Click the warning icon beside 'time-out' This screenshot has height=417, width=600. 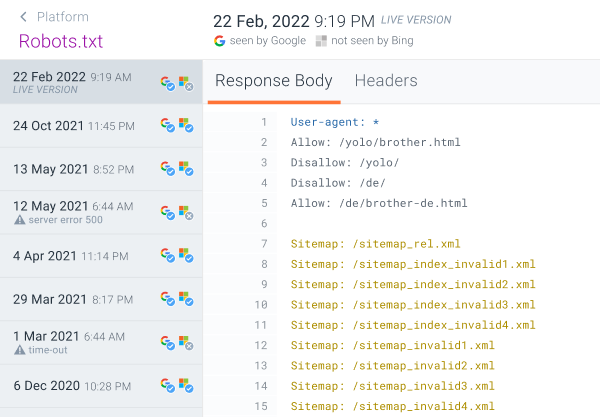[x=20, y=350]
